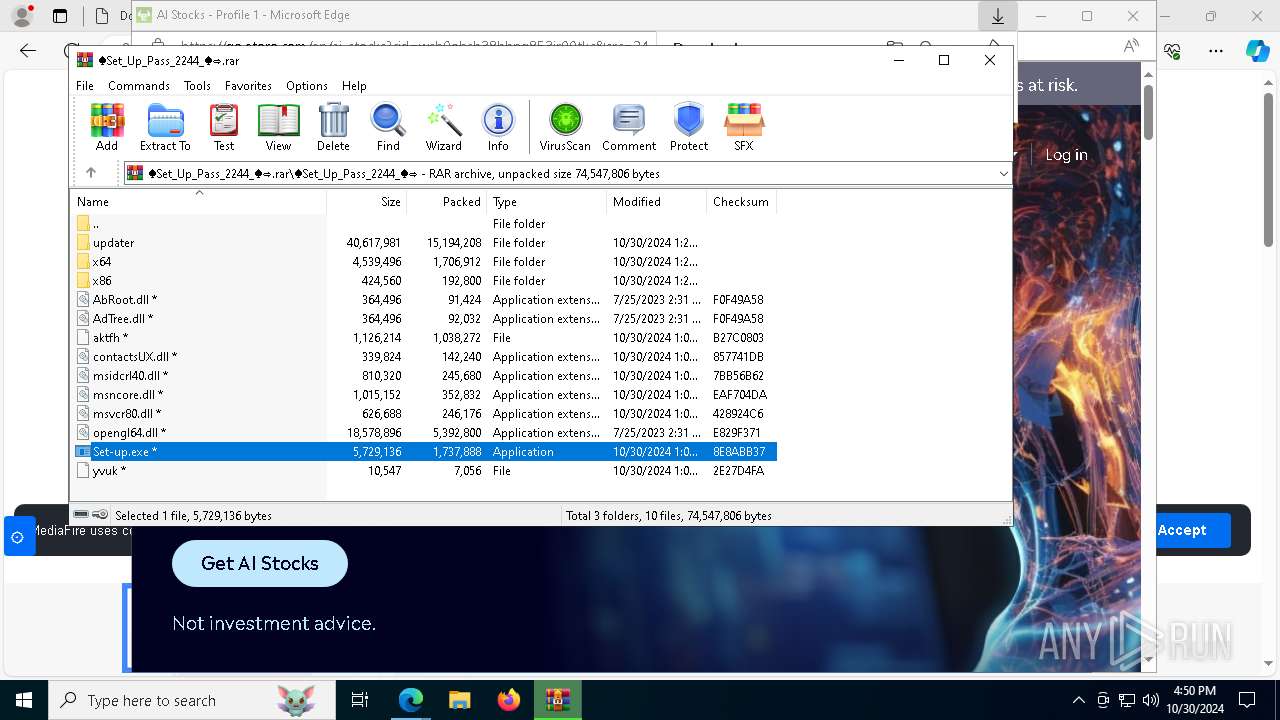
Task: Sort by Size column header
Action: 367,202
